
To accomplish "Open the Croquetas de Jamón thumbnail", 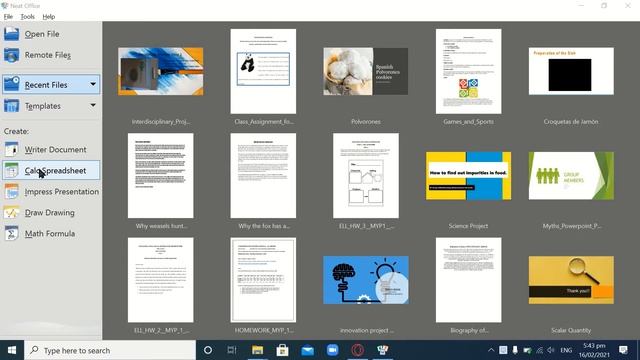I will click(571, 71).
